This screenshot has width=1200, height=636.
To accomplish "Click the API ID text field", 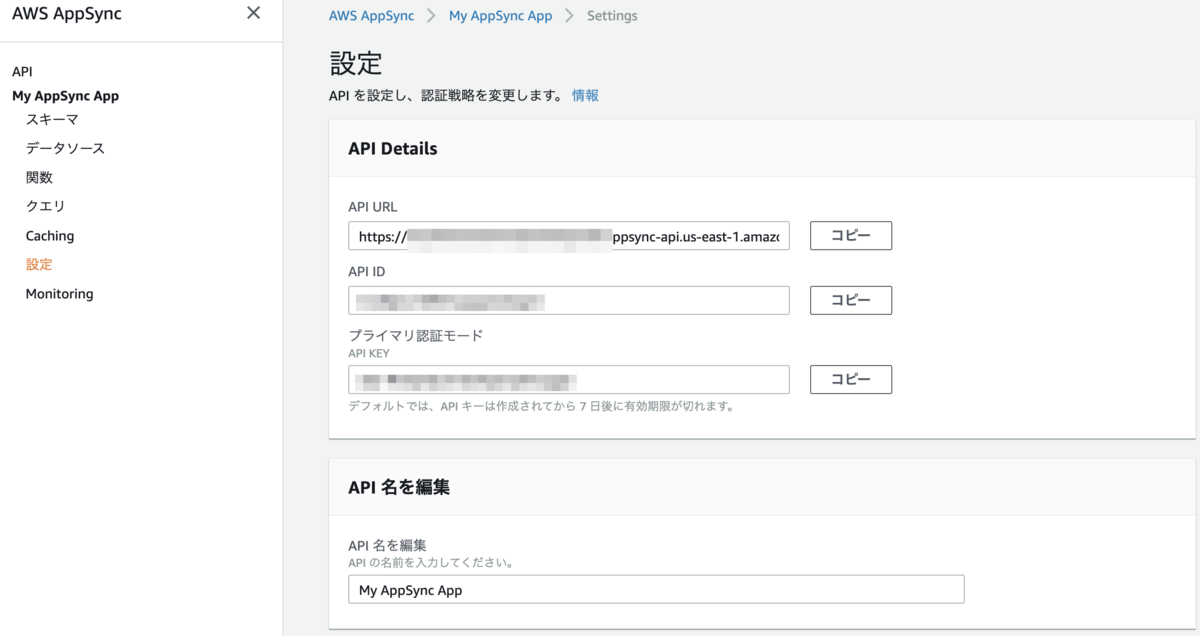I will click(x=569, y=300).
